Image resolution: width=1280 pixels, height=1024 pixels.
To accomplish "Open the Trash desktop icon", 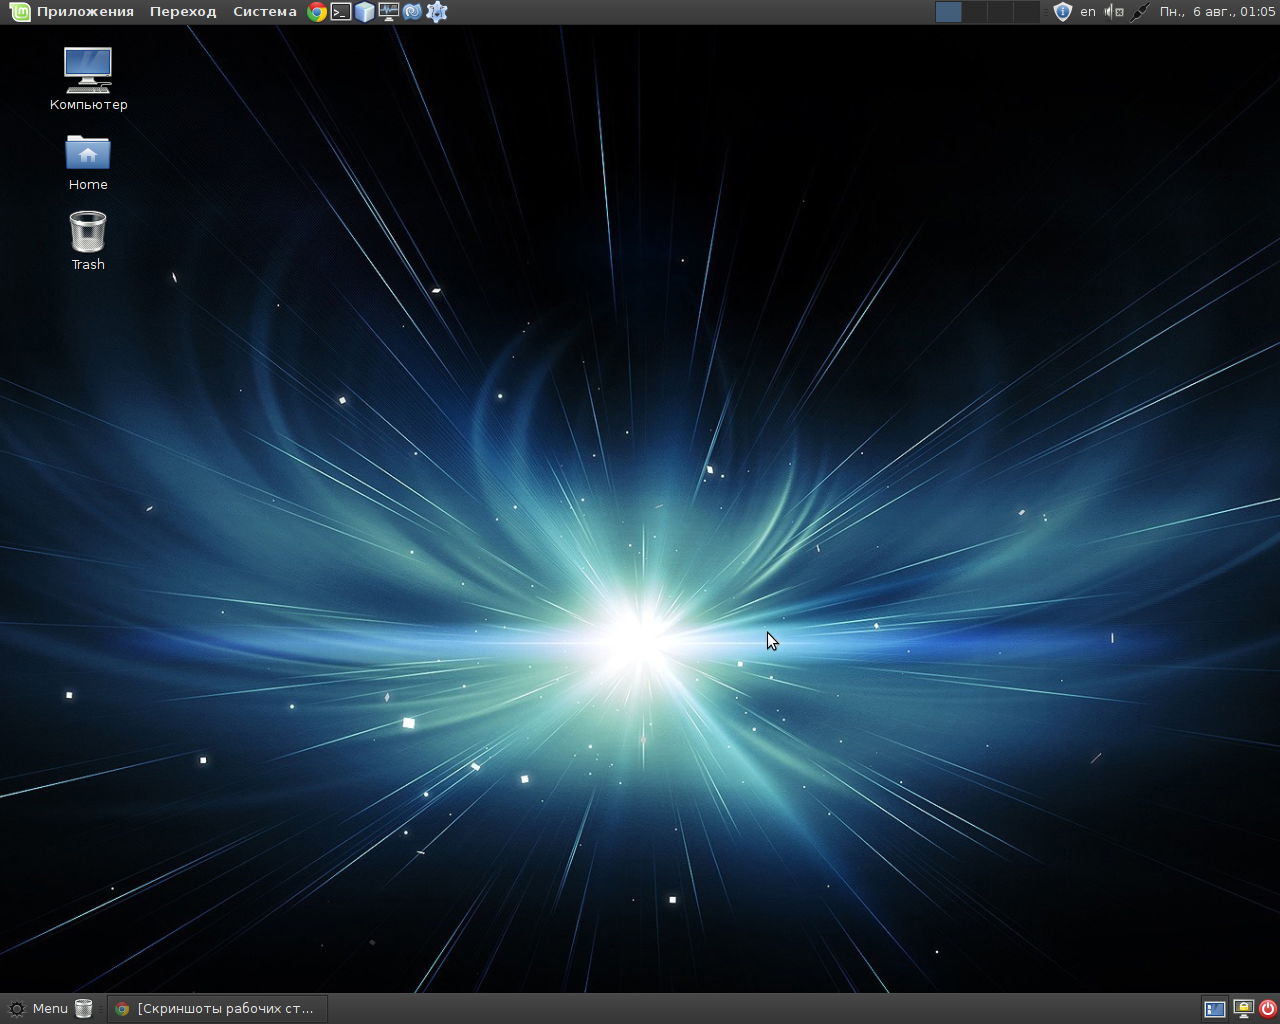I will tap(88, 232).
